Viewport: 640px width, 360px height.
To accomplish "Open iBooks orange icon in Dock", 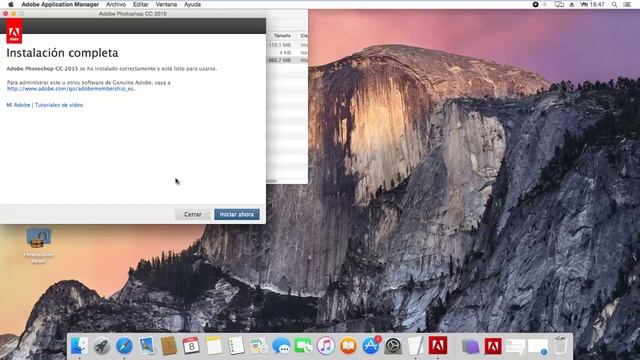I will (348, 346).
